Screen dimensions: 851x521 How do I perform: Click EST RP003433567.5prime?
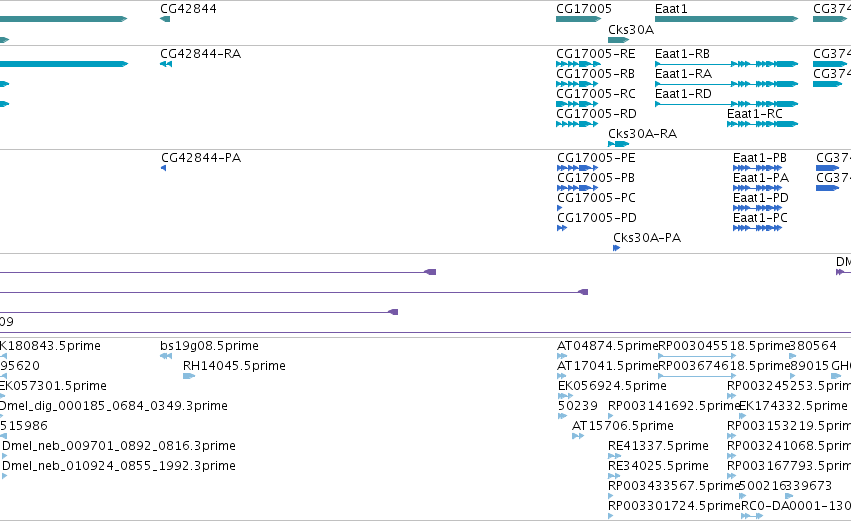(x=675, y=486)
